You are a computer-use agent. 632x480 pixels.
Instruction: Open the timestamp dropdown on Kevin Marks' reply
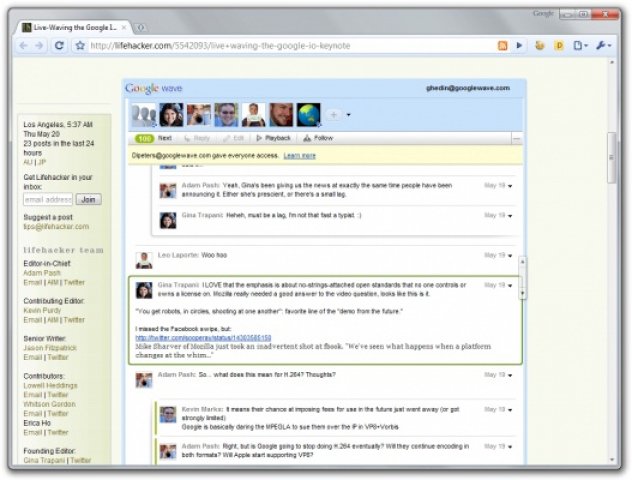[x=510, y=410]
